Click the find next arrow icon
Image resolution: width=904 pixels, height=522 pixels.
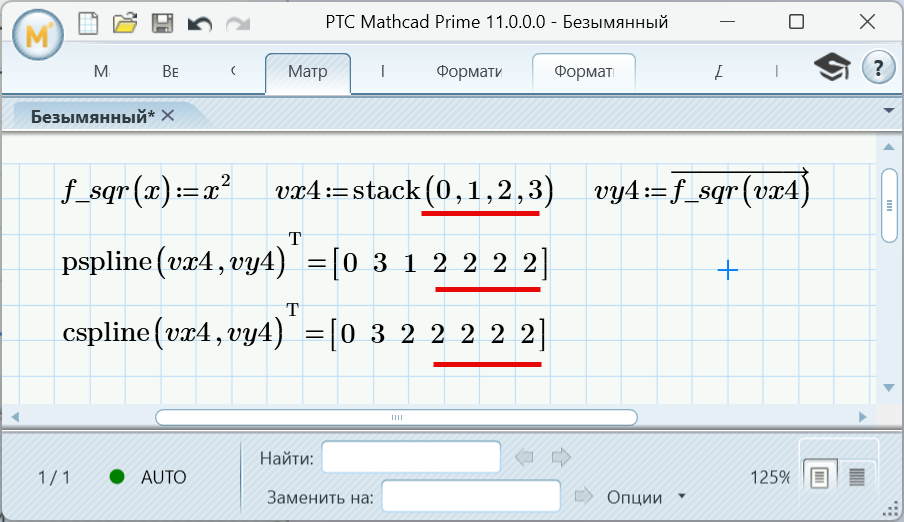(x=561, y=458)
